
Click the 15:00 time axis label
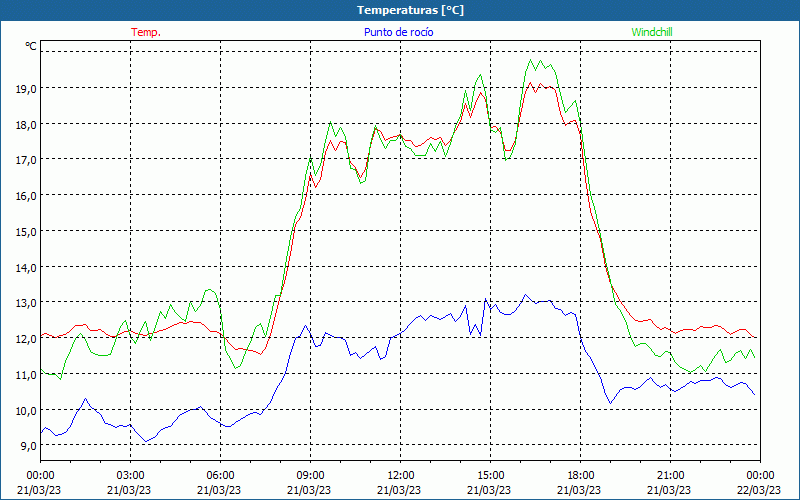point(490,476)
